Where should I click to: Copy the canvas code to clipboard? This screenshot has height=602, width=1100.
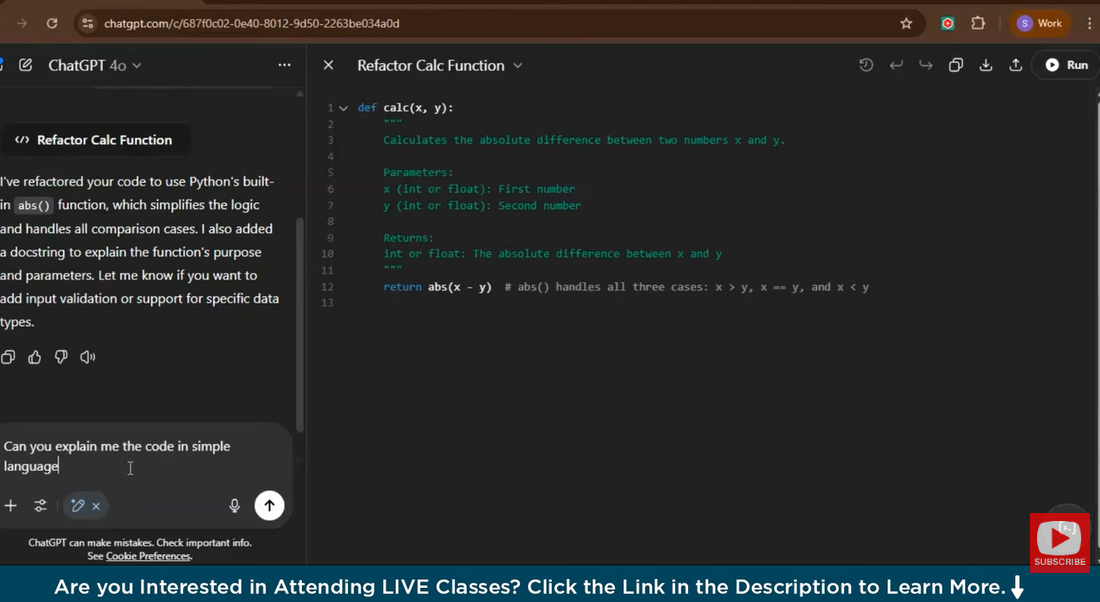click(x=956, y=65)
